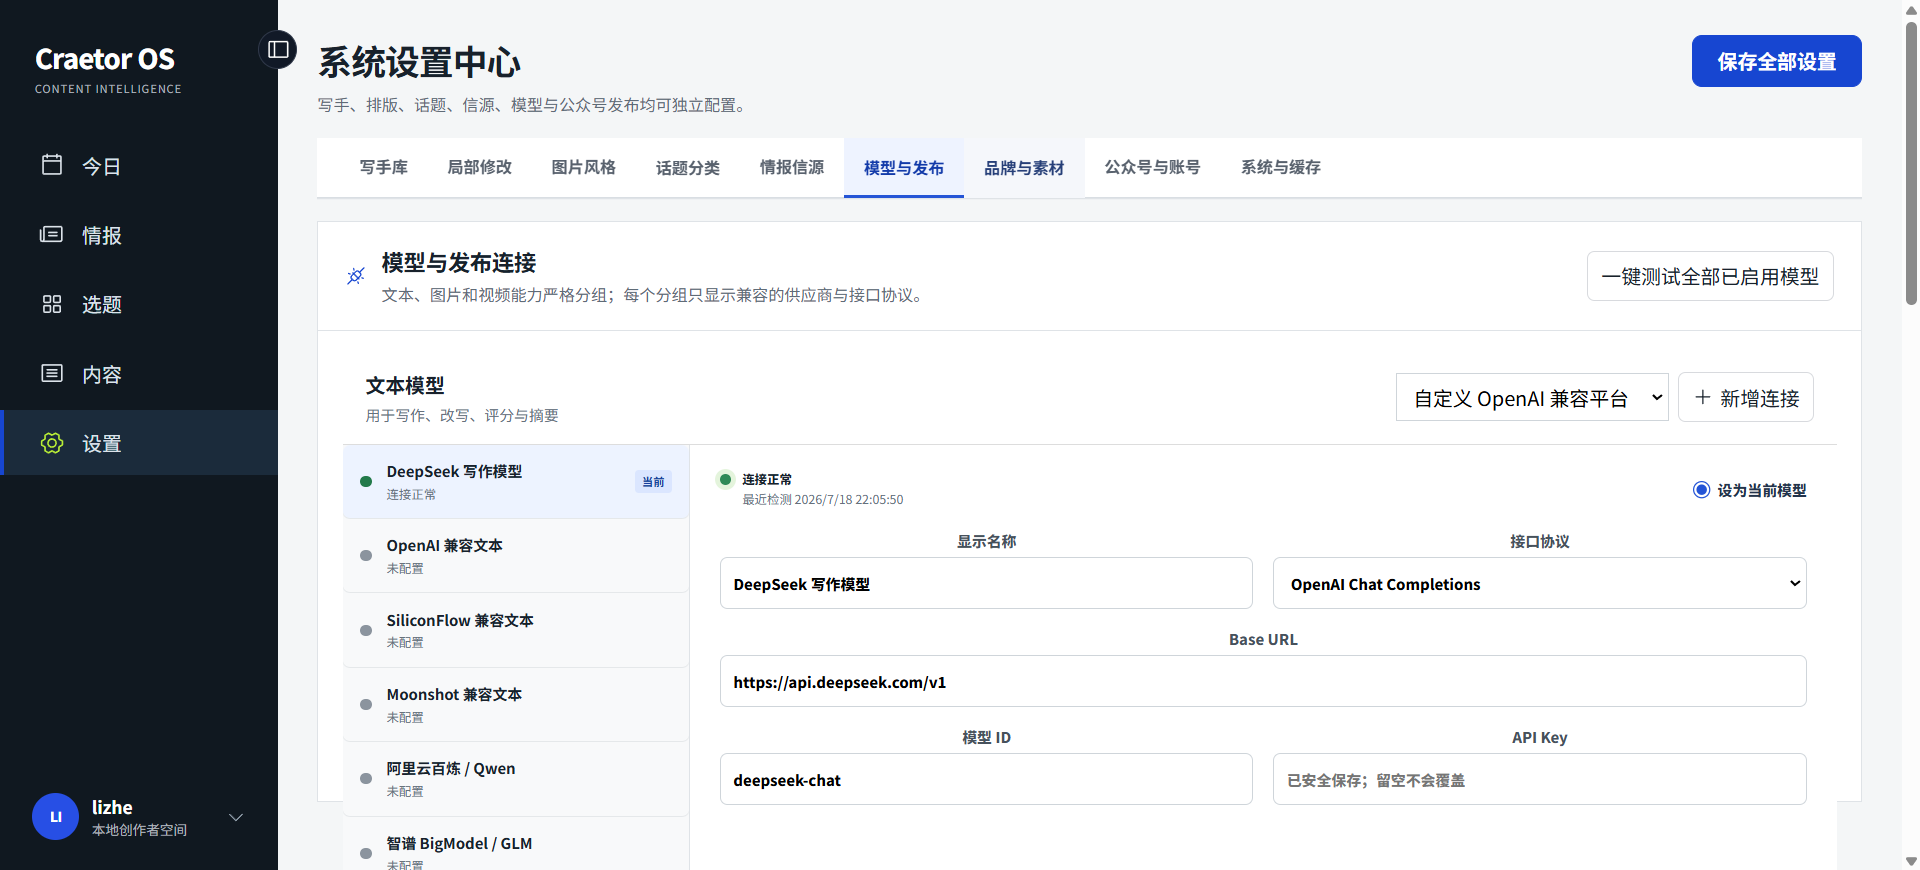Click the Base URL input field
This screenshot has height=870, width=1920.
pyautogui.click(x=1263, y=682)
